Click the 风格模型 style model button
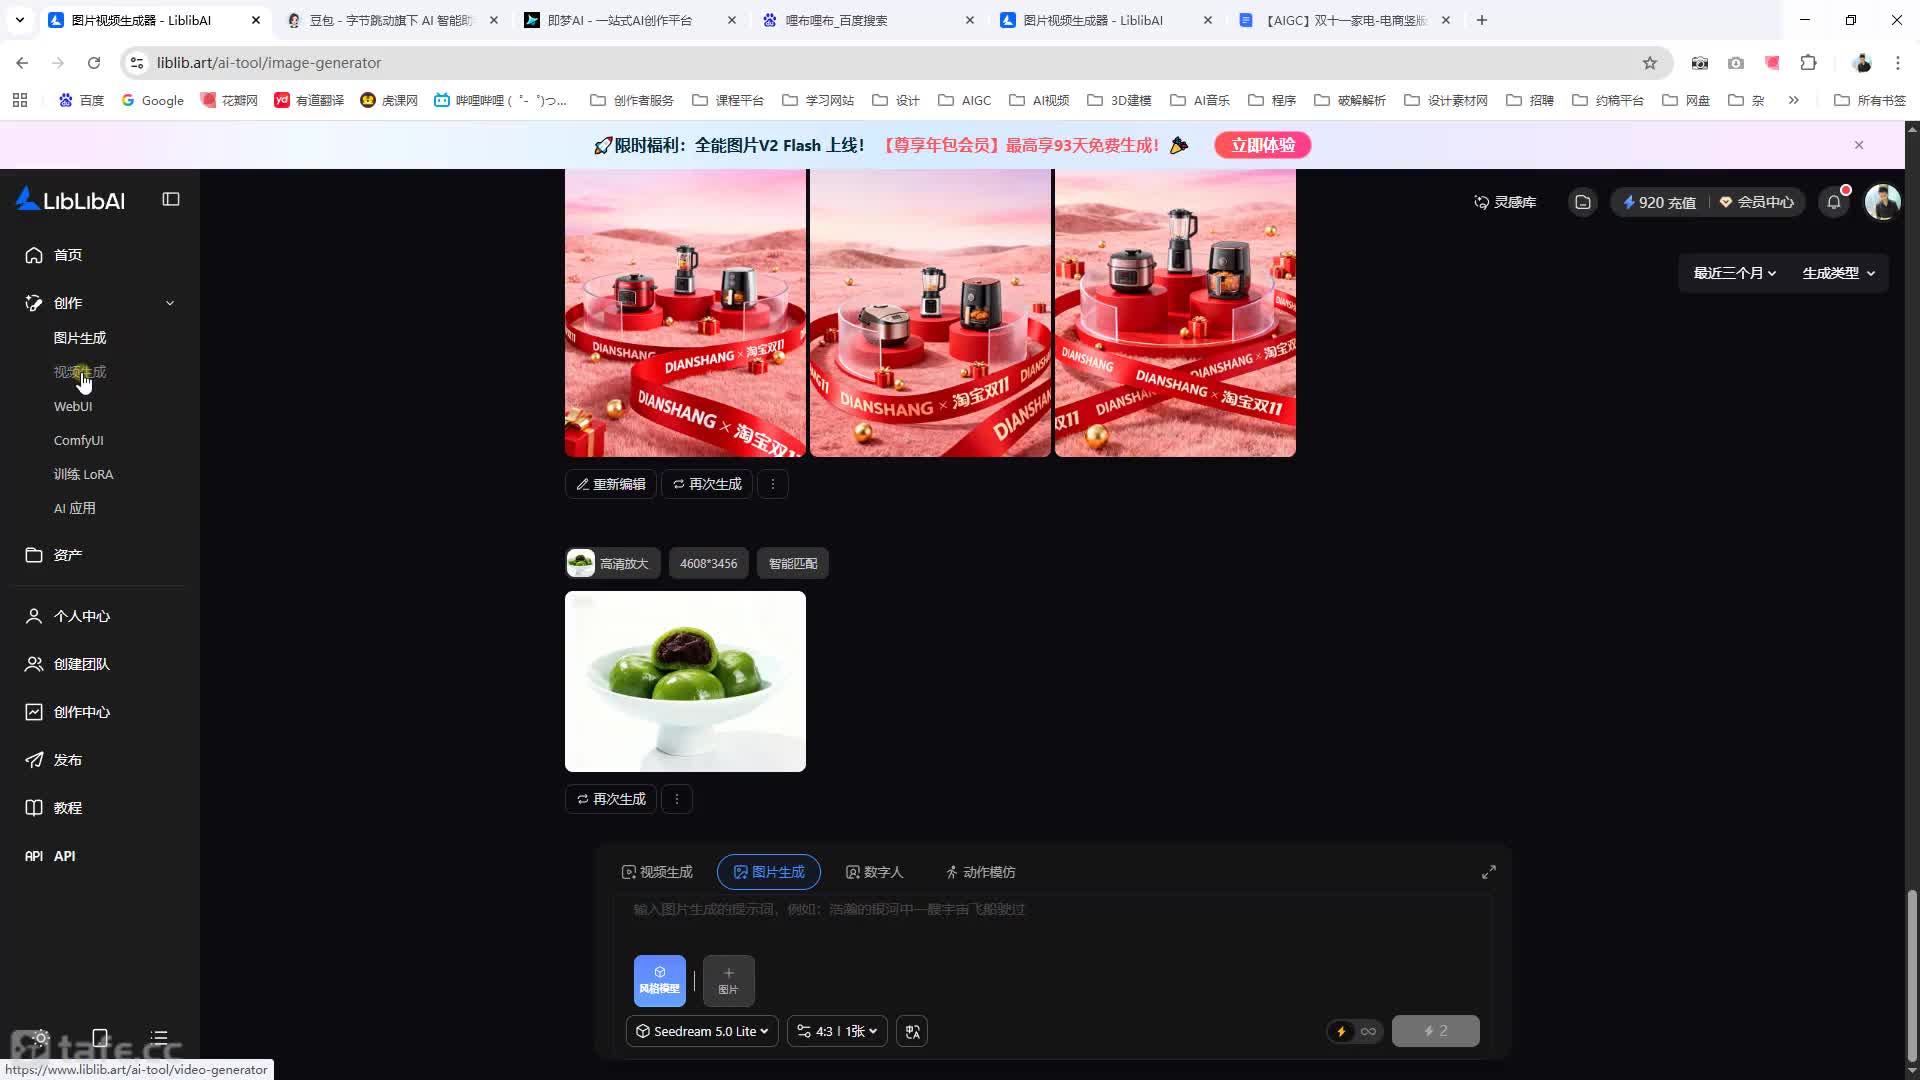This screenshot has height=1080, width=1920. click(660, 980)
